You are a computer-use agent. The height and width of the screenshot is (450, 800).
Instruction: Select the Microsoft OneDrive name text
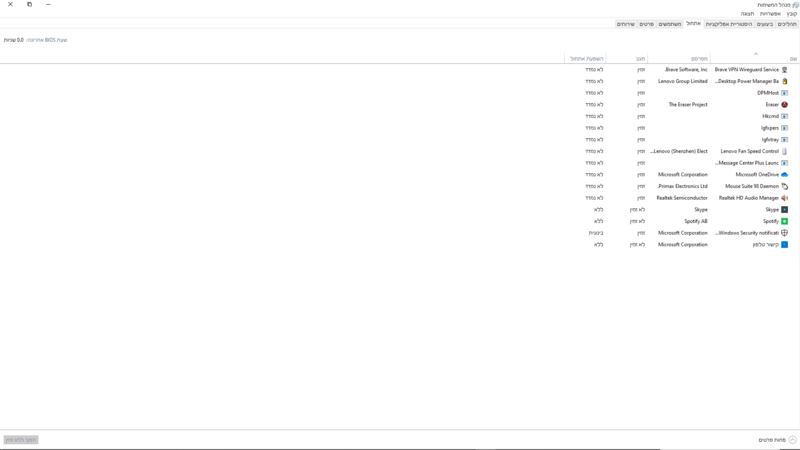(x=757, y=175)
